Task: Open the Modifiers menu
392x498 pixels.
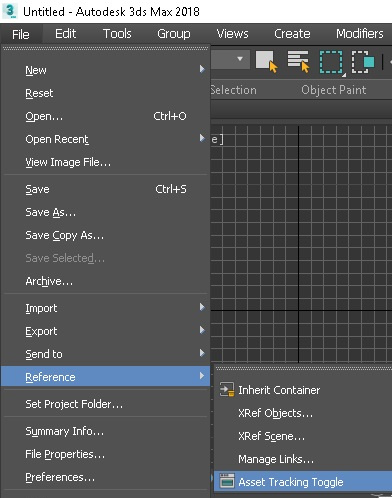Action: (359, 34)
